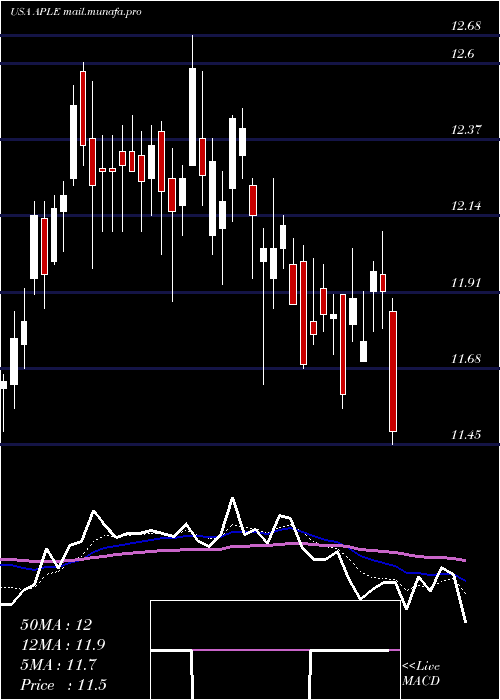Click the last large red candlestick
This screenshot has height=700, width=500.
click(x=393, y=371)
